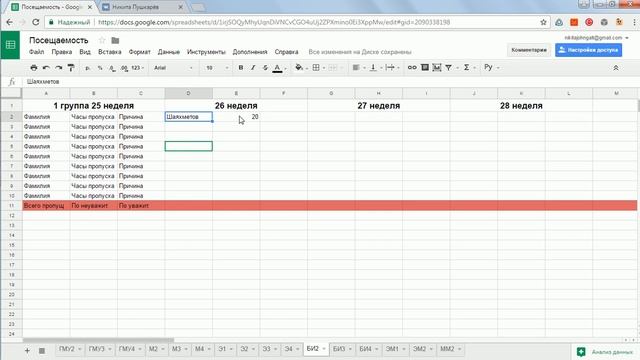Switch to the ГМУ2 sheet tab
Screen dimensions: 640x360
[67, 349]
